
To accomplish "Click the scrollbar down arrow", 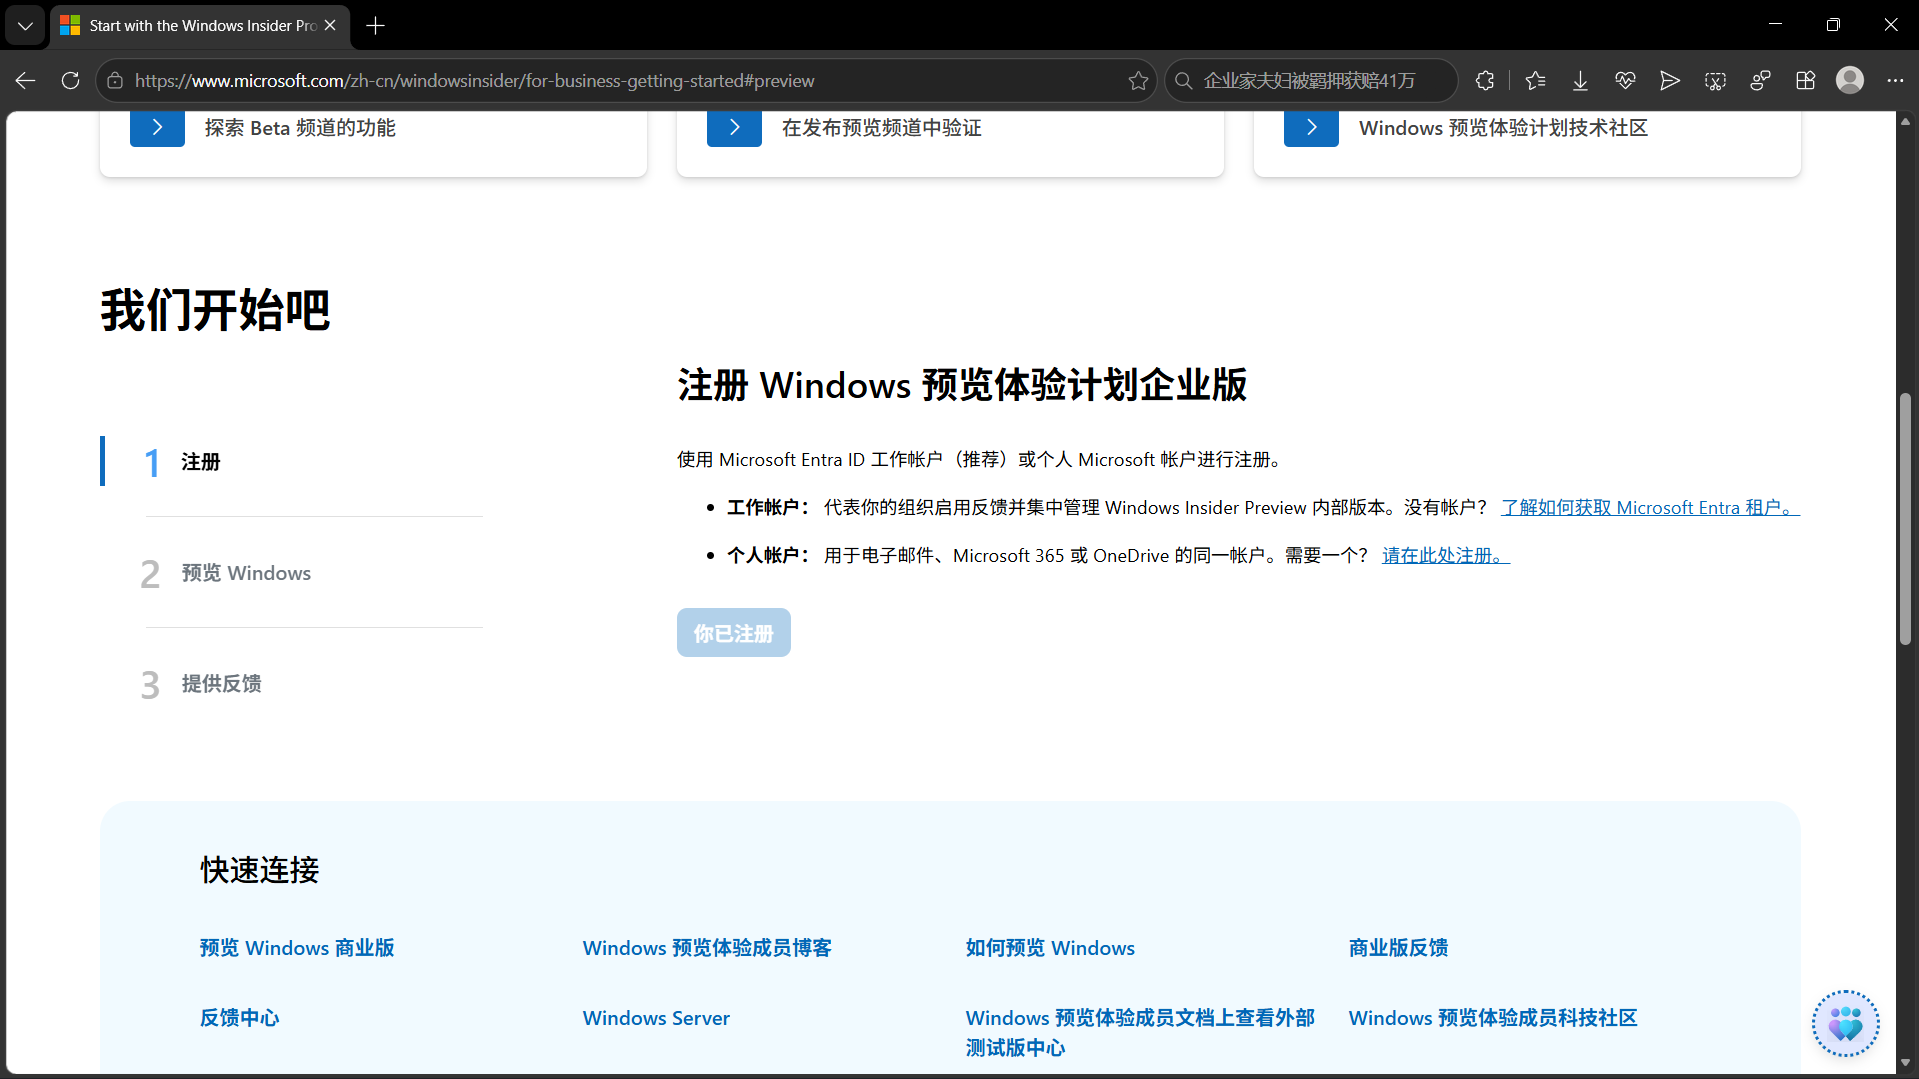I will 1905,1063.
